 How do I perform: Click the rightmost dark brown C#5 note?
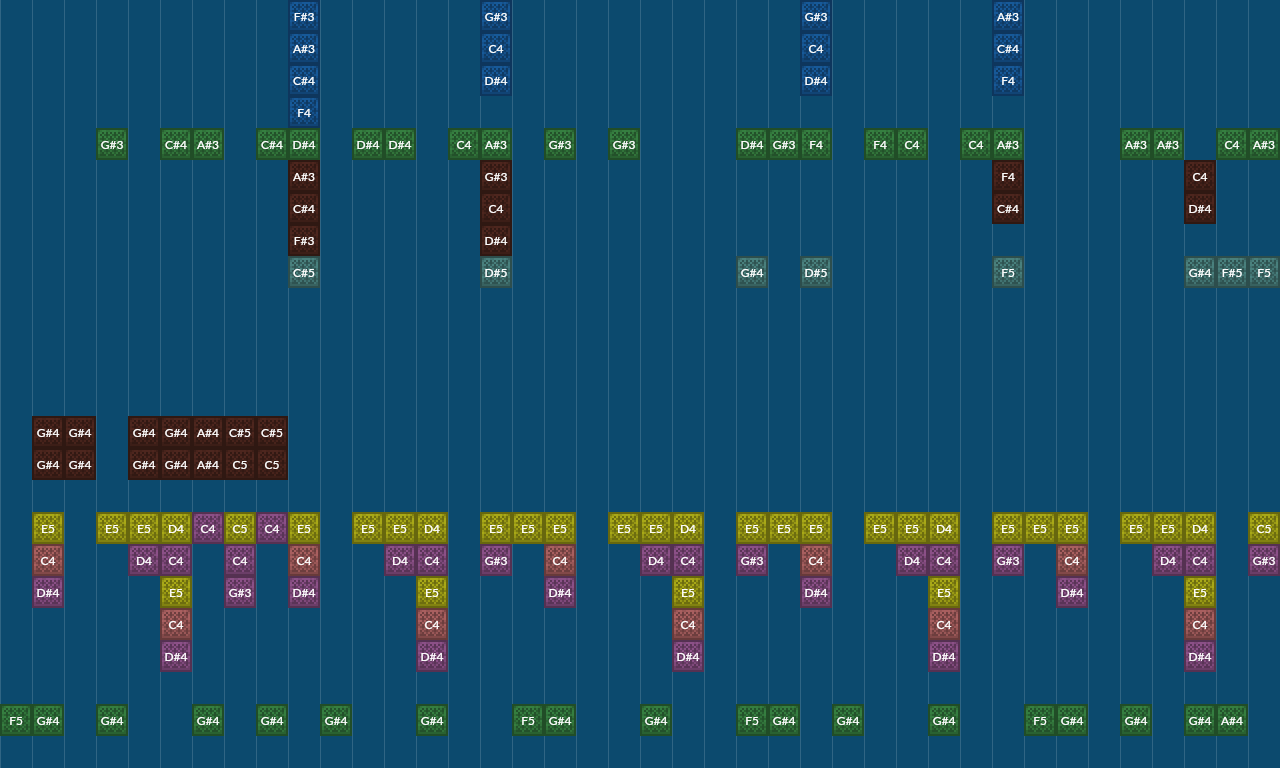tap(272, 433)
